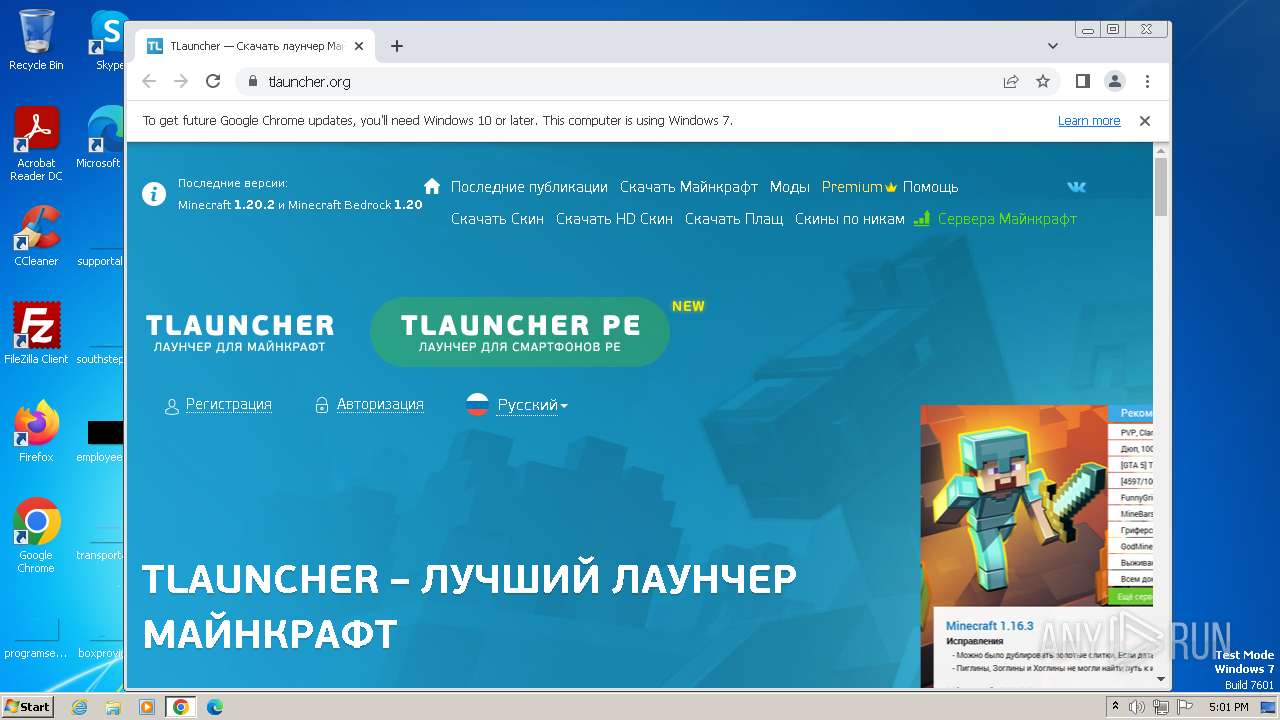Viewport: 1280px width, 720px height.
Task: Open Помощь menu item
Action: point(931,187)
